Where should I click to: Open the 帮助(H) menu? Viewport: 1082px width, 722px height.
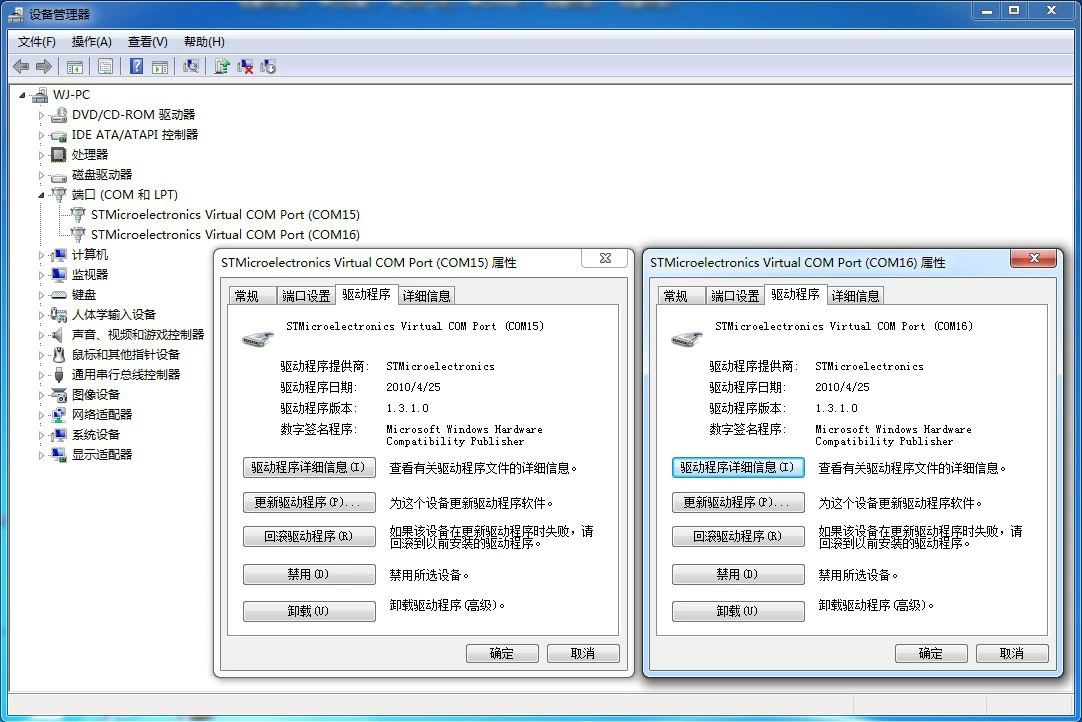click(204, 42)
